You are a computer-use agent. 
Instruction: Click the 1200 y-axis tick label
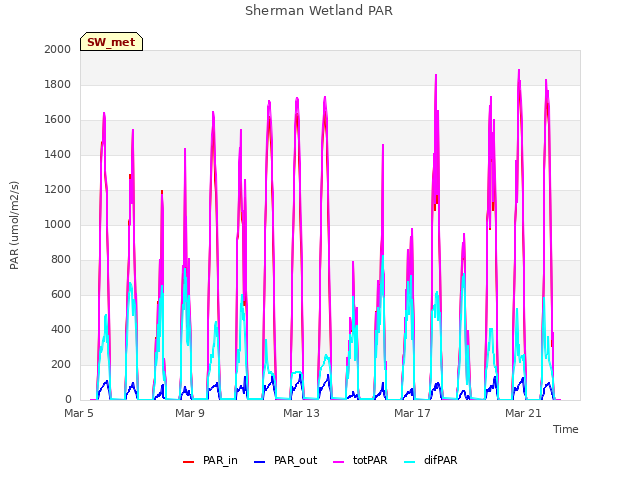pyautogui.click(x=58, y=189)
